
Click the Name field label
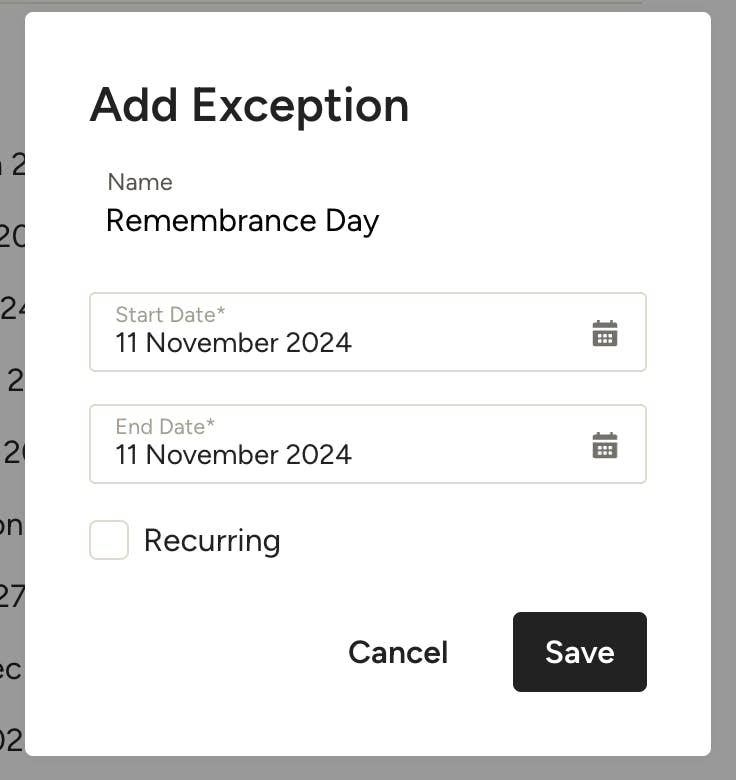[140, 182]
